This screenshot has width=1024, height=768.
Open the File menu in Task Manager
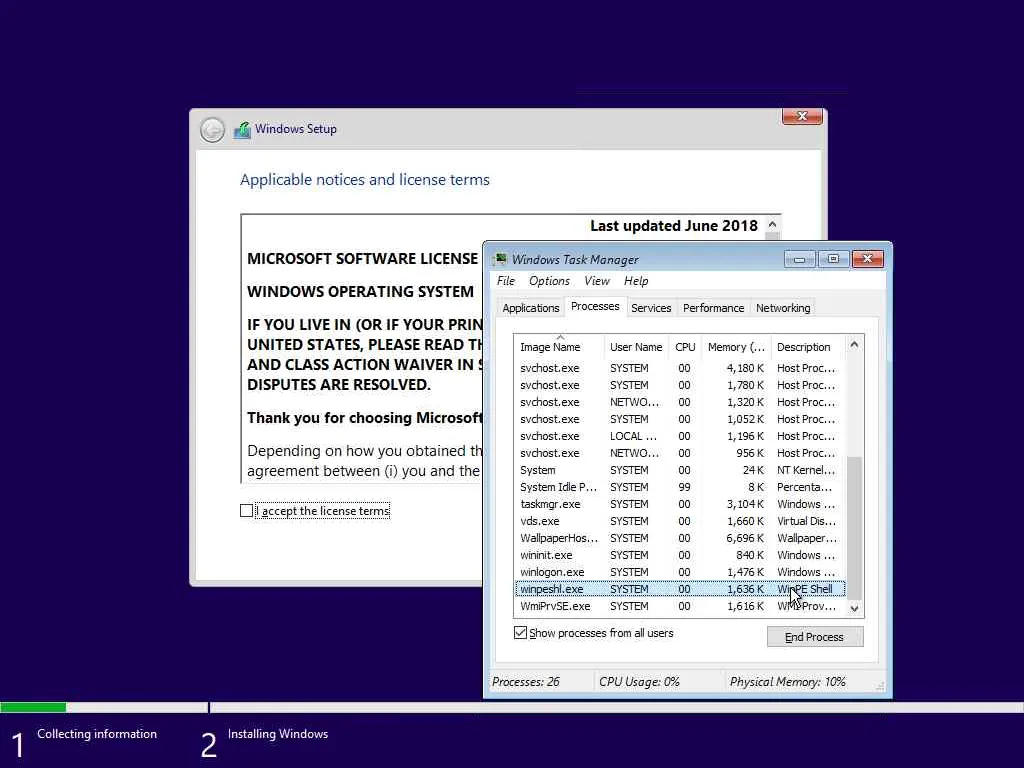(505, 281)
